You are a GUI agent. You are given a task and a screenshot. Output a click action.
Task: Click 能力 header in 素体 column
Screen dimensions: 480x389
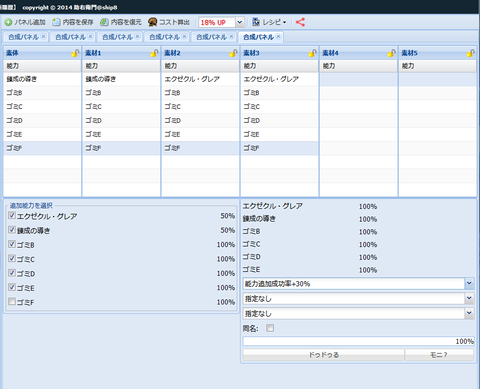coord(42,66)
